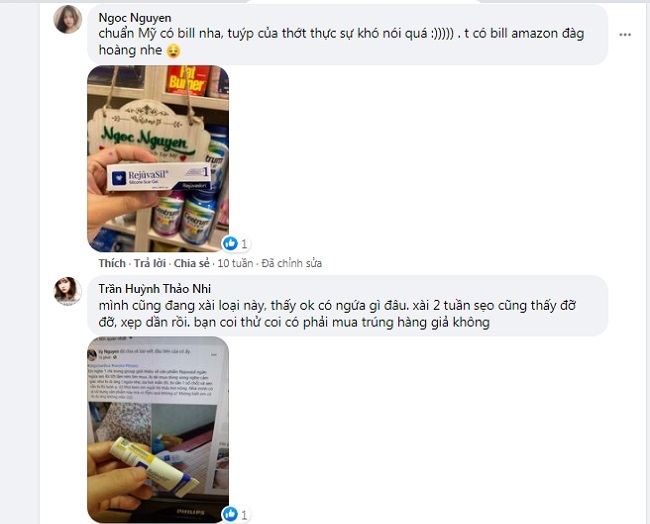
Task: Click Thảo Nhi's comment text bubble
Action: [347, 306]
